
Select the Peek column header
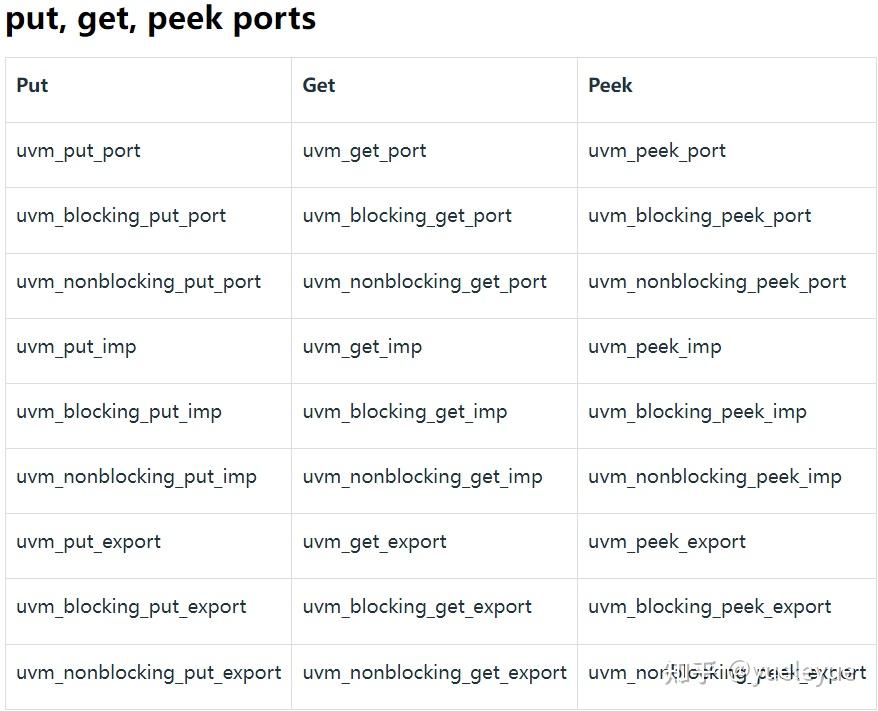click(610, 86)
